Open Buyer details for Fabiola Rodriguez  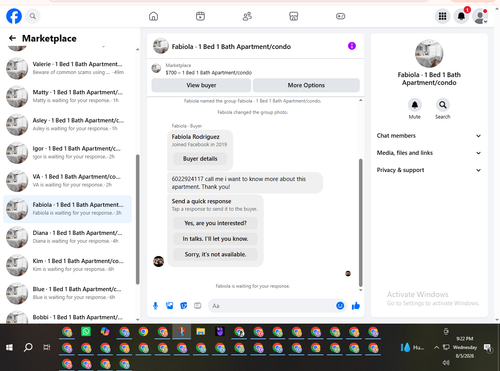point(200,159)
